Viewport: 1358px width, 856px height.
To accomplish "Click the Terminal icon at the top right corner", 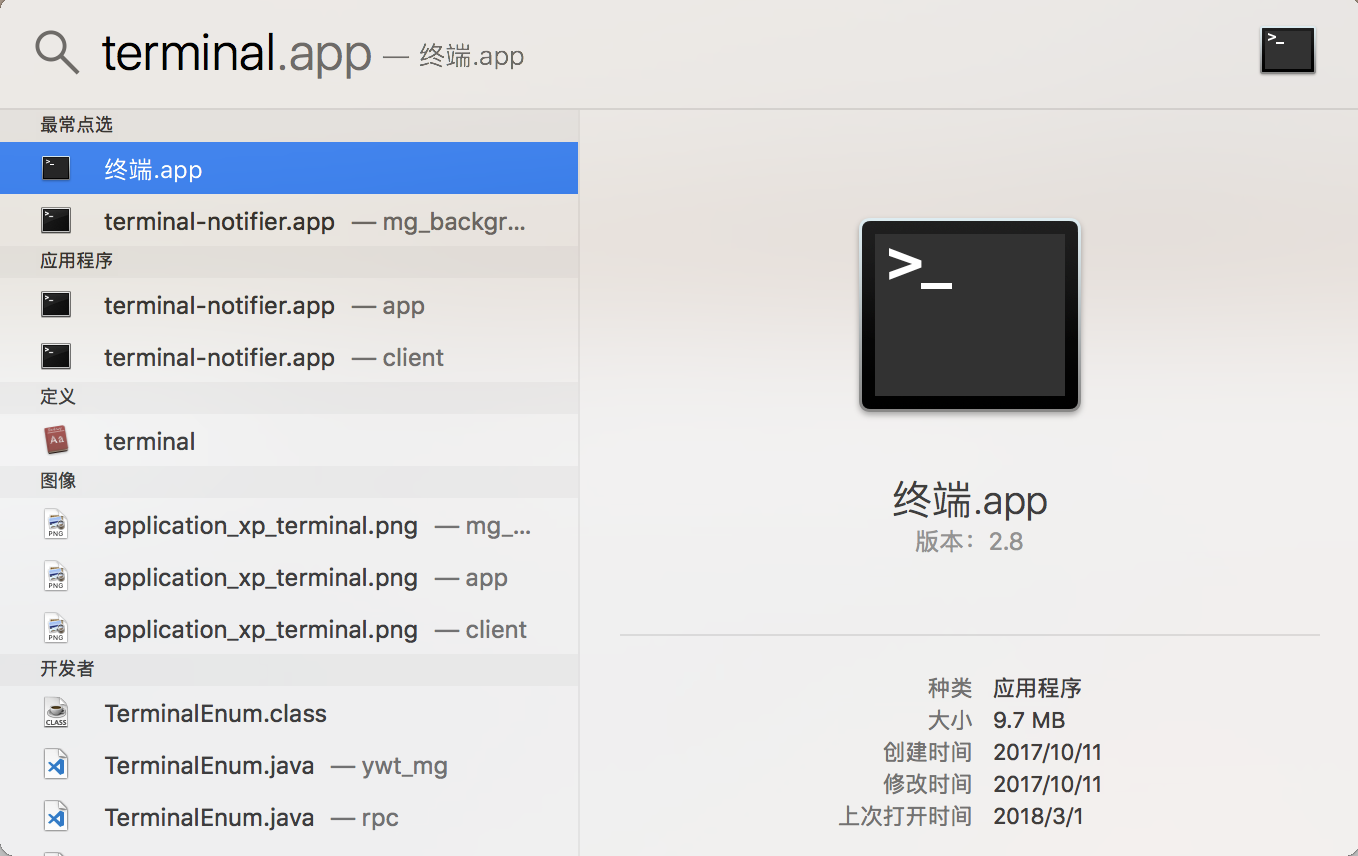I will coord(1287,49).
